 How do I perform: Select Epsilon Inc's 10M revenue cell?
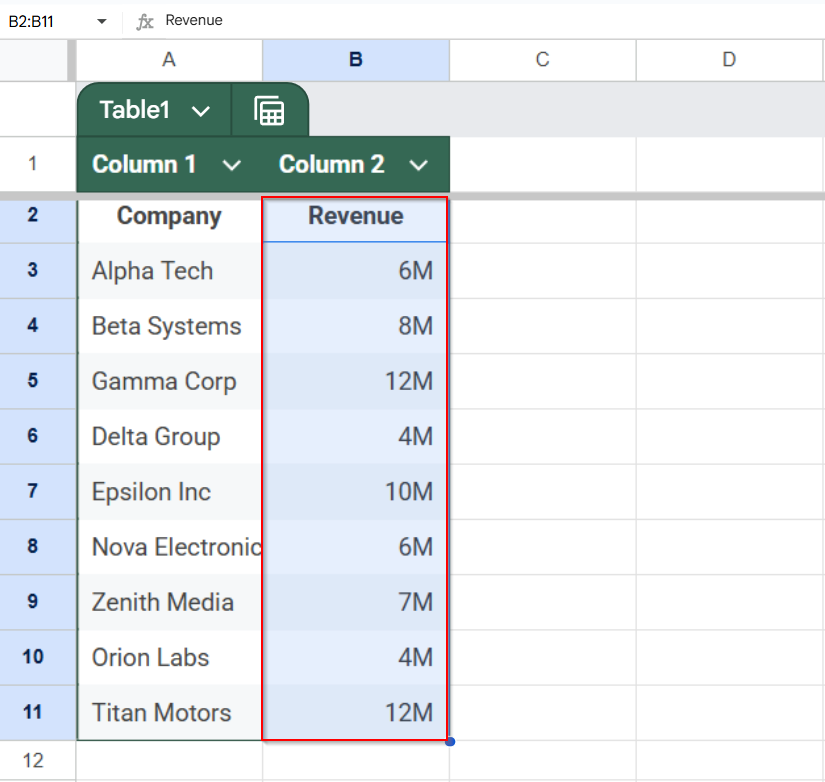coord(356,492)
